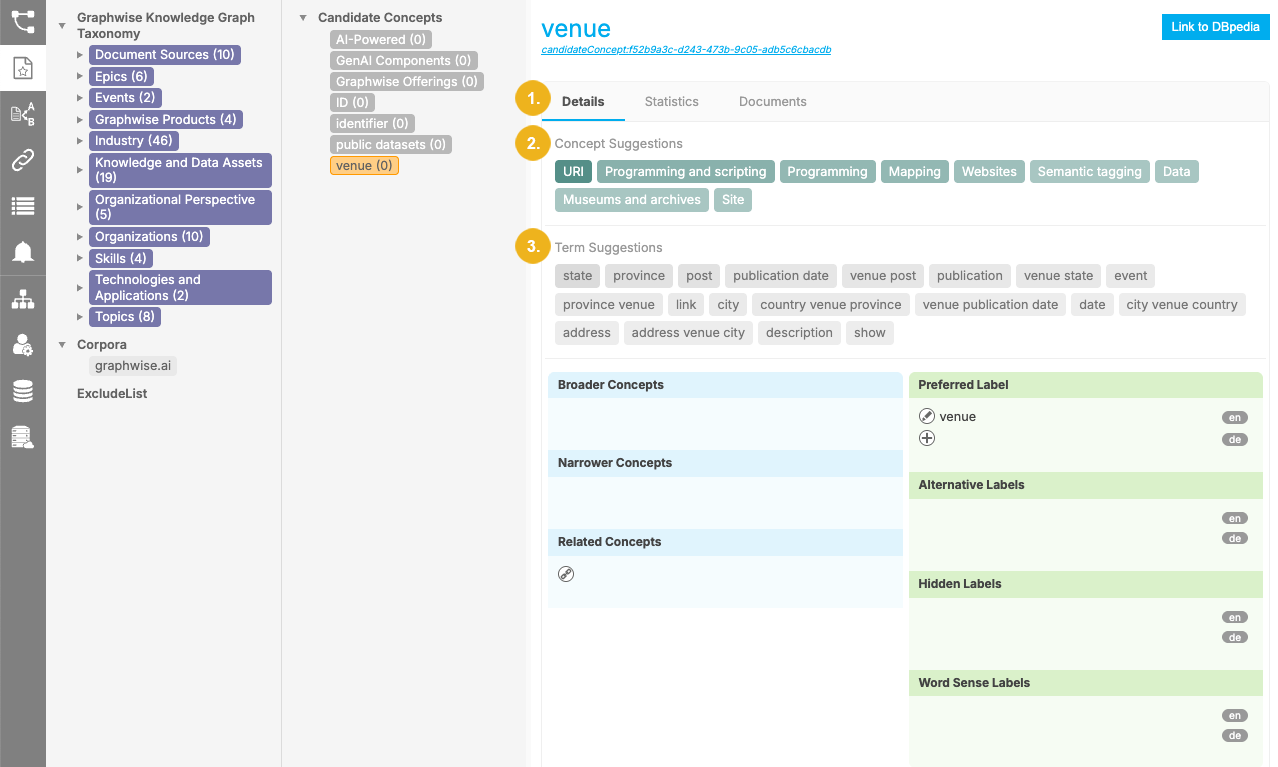Open the Documents tab
The height and width of the screenshot is (767, 1278).
772,101
